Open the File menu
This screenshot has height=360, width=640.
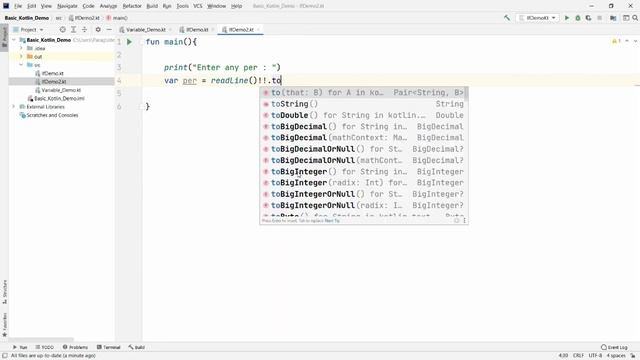coord(18,6)
